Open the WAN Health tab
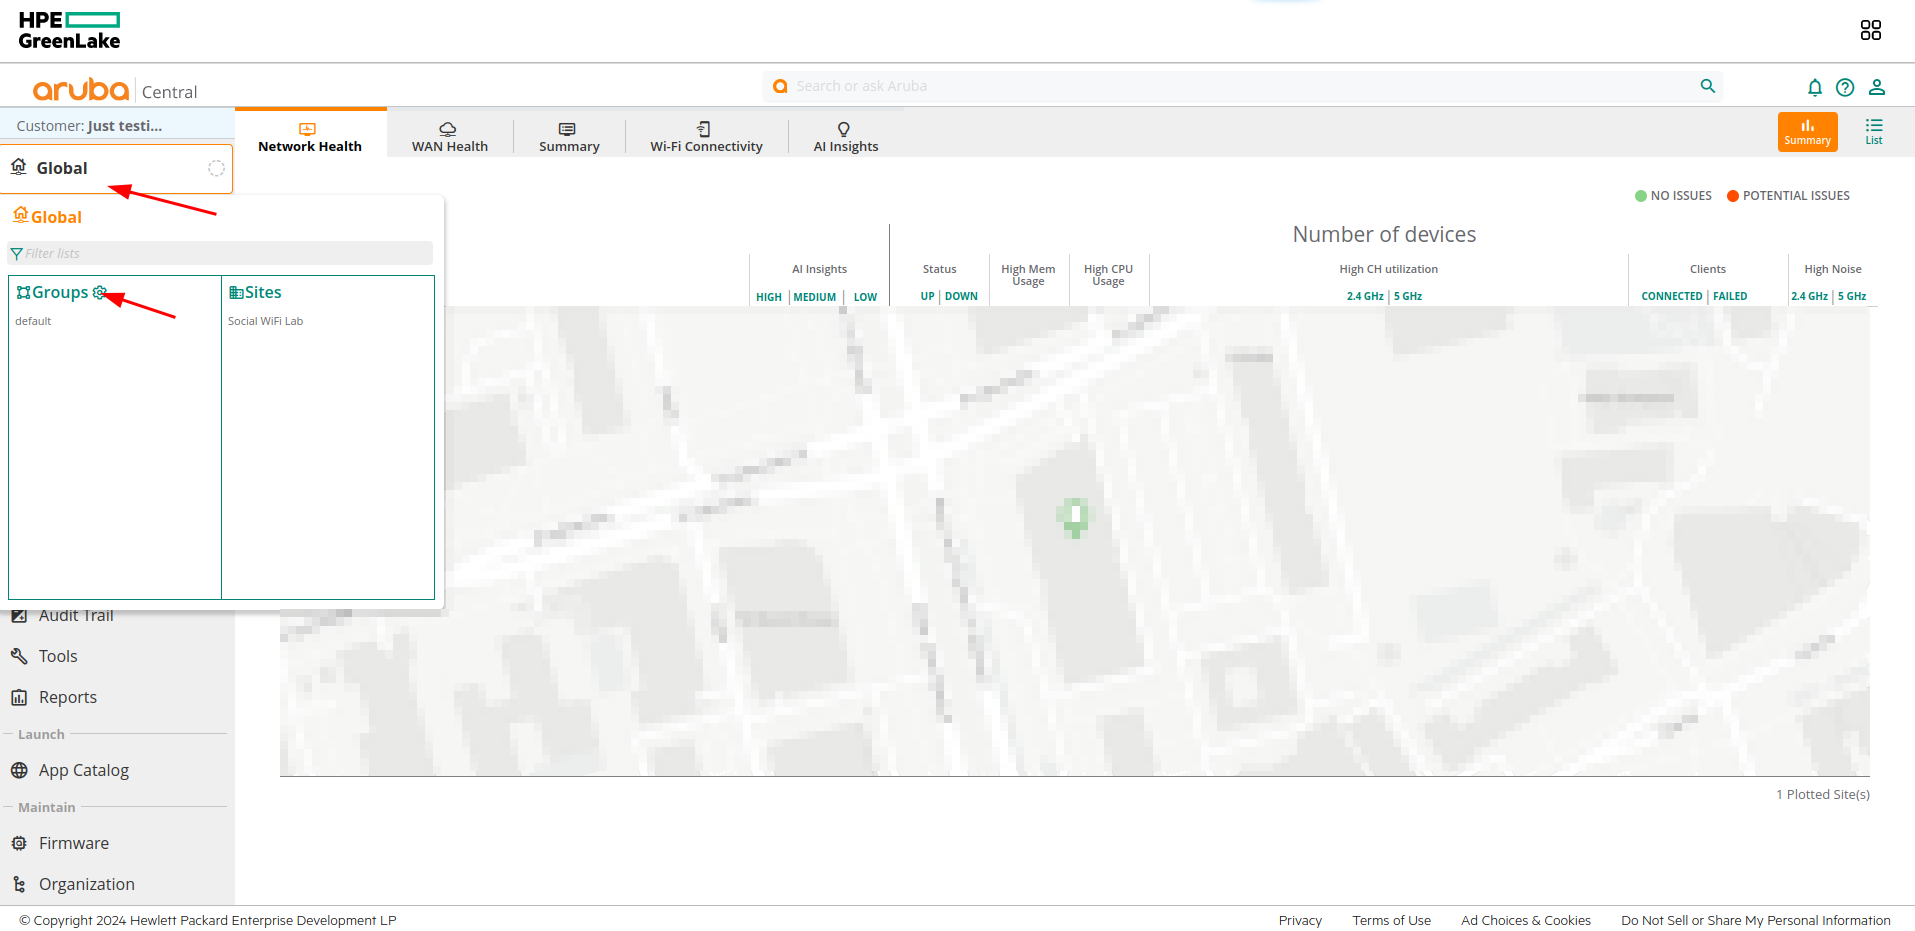The image size is (1915, 931). (449, 137)
